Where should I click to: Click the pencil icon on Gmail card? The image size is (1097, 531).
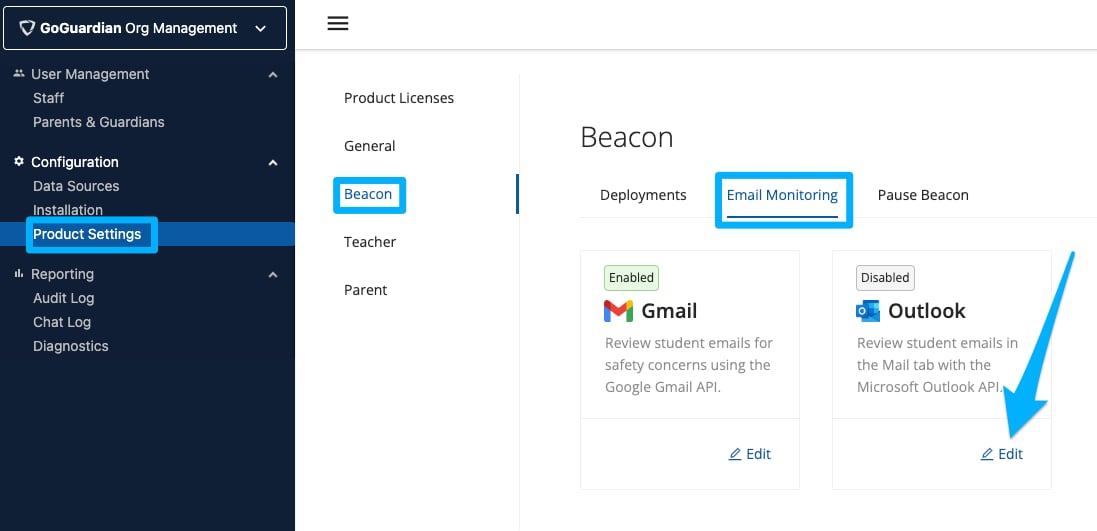coord(735,454)
